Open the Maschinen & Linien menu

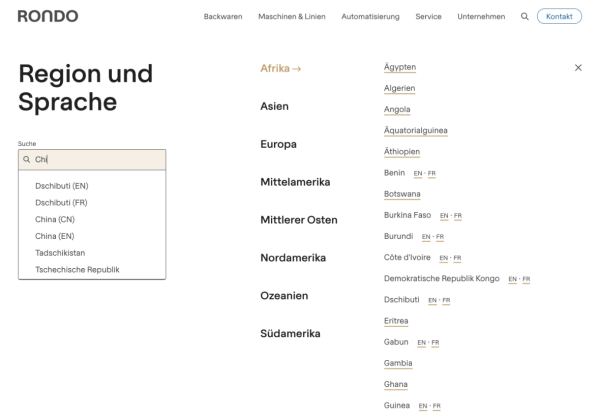coord(292,16)
